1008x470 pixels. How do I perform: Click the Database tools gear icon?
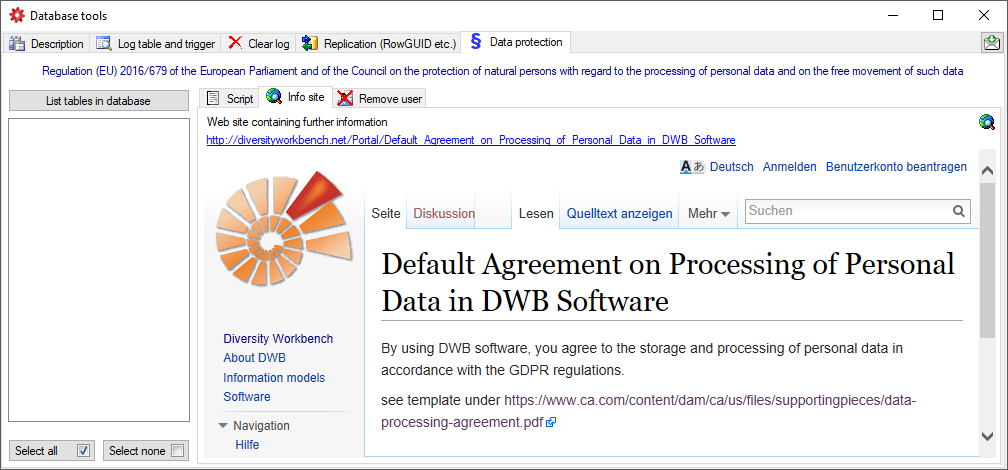[x=17, y=15]
